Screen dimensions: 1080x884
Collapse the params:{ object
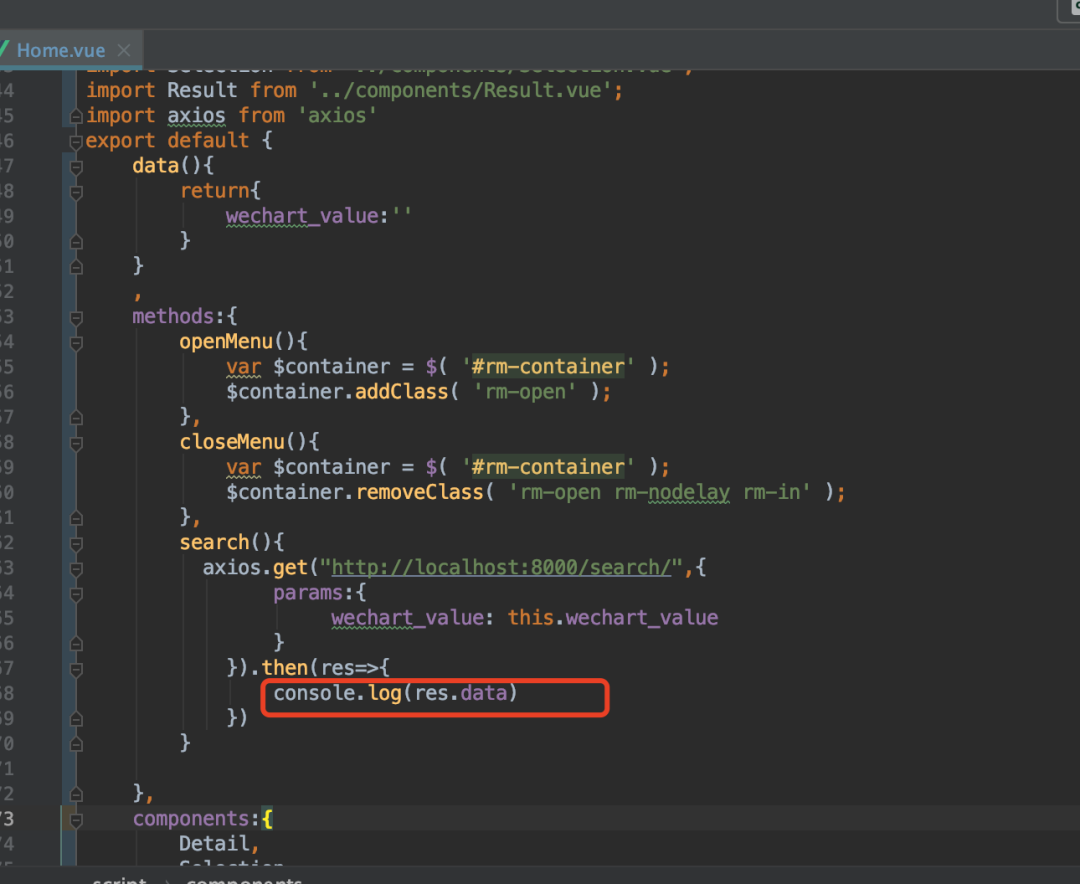click(76, 594)
